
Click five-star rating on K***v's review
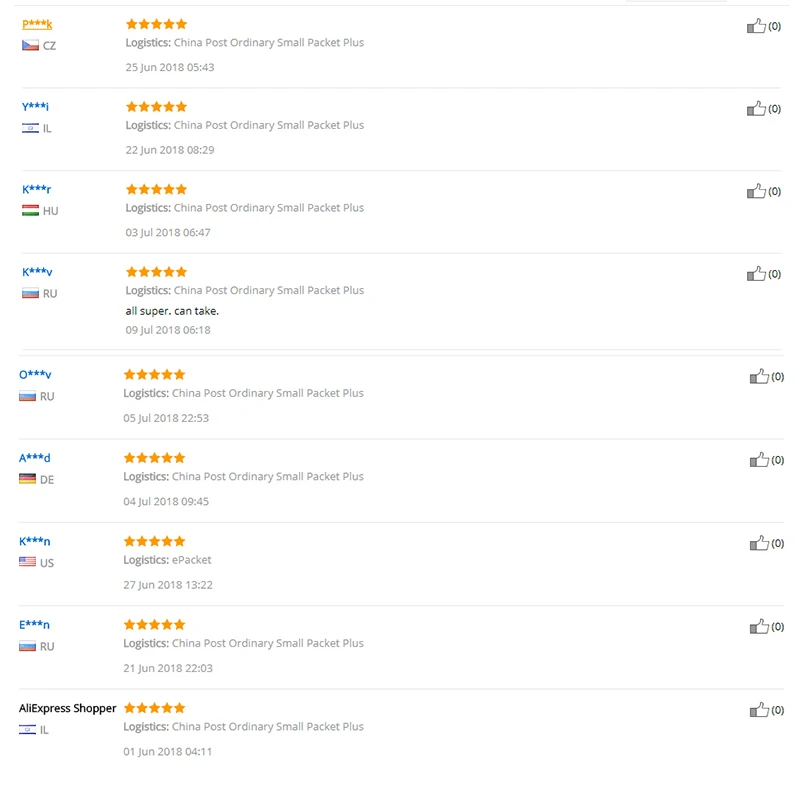(x=156, y=272)
